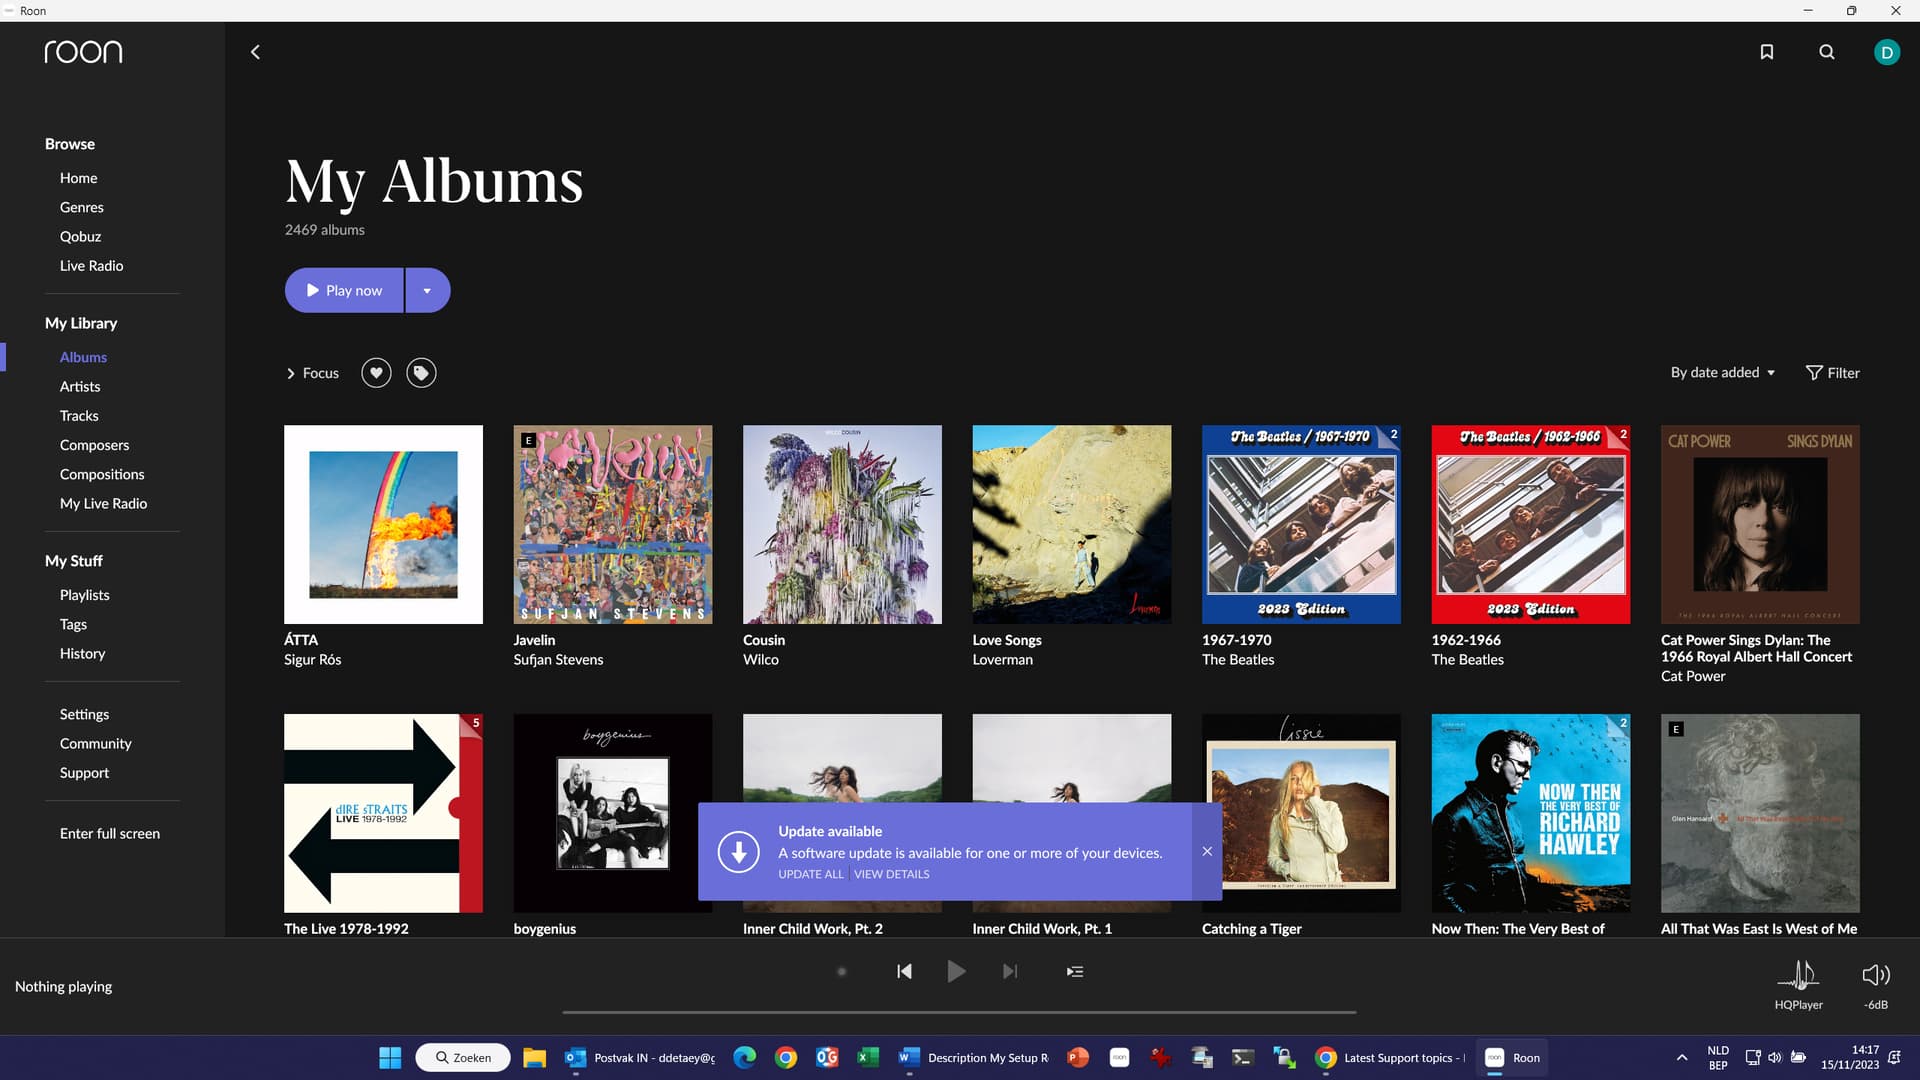Viewport: 1920px width, 1080px height.
Task: Open the Dire Straits Live 1978-1992 cover
Action: pyautogui.click(x=383, y=813)
